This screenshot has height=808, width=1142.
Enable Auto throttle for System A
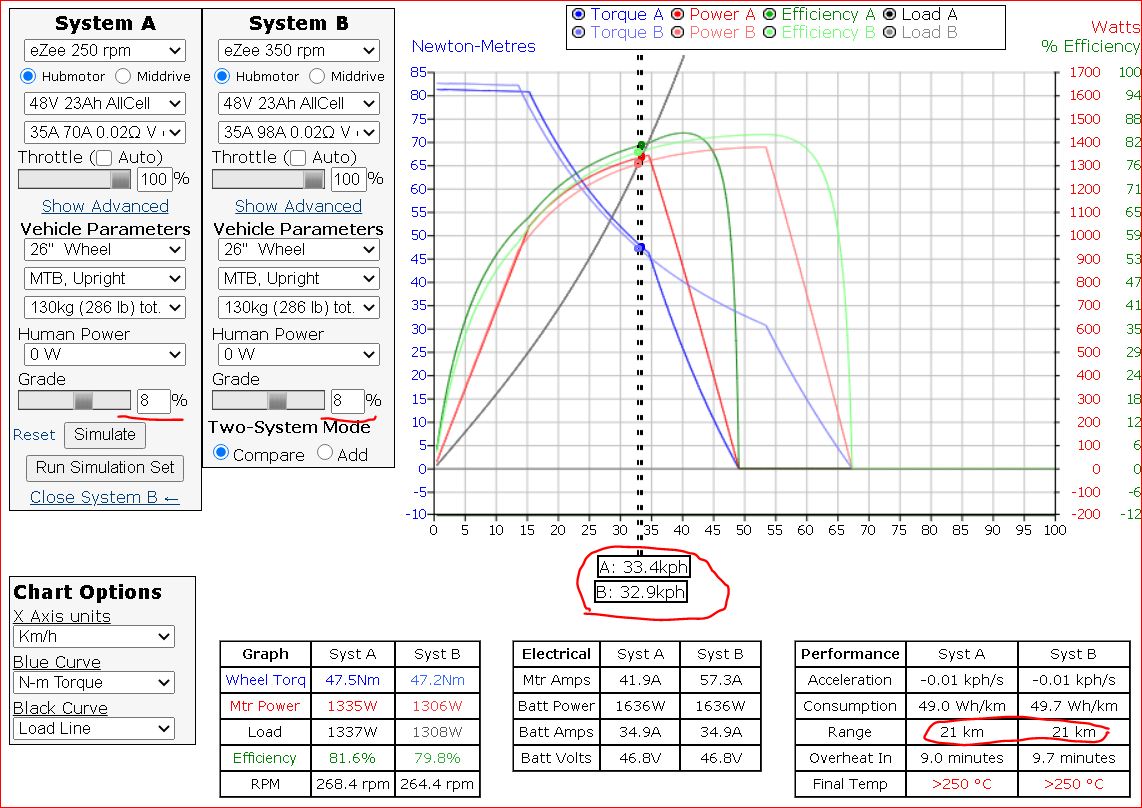coord(104,157)
